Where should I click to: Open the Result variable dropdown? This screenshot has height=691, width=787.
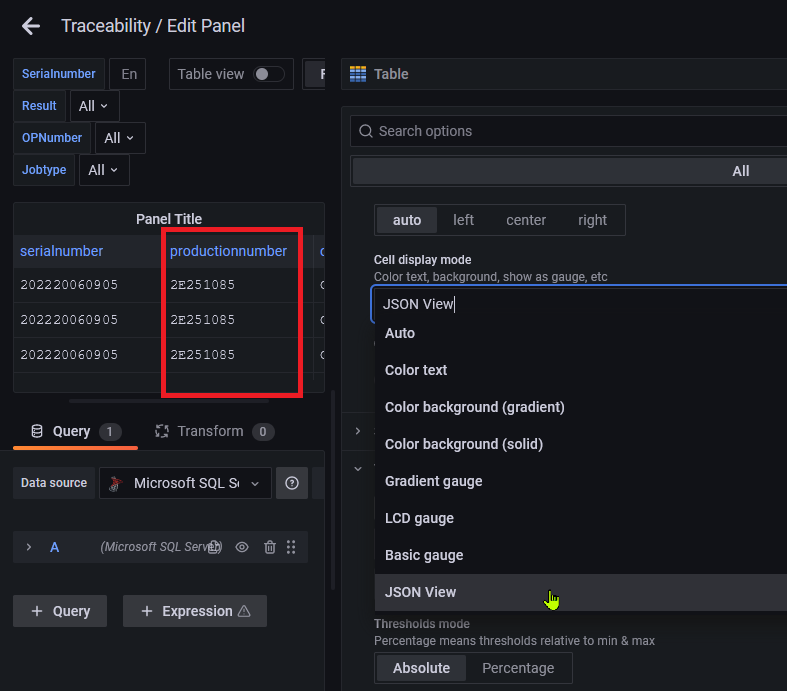tap(94, 106)
